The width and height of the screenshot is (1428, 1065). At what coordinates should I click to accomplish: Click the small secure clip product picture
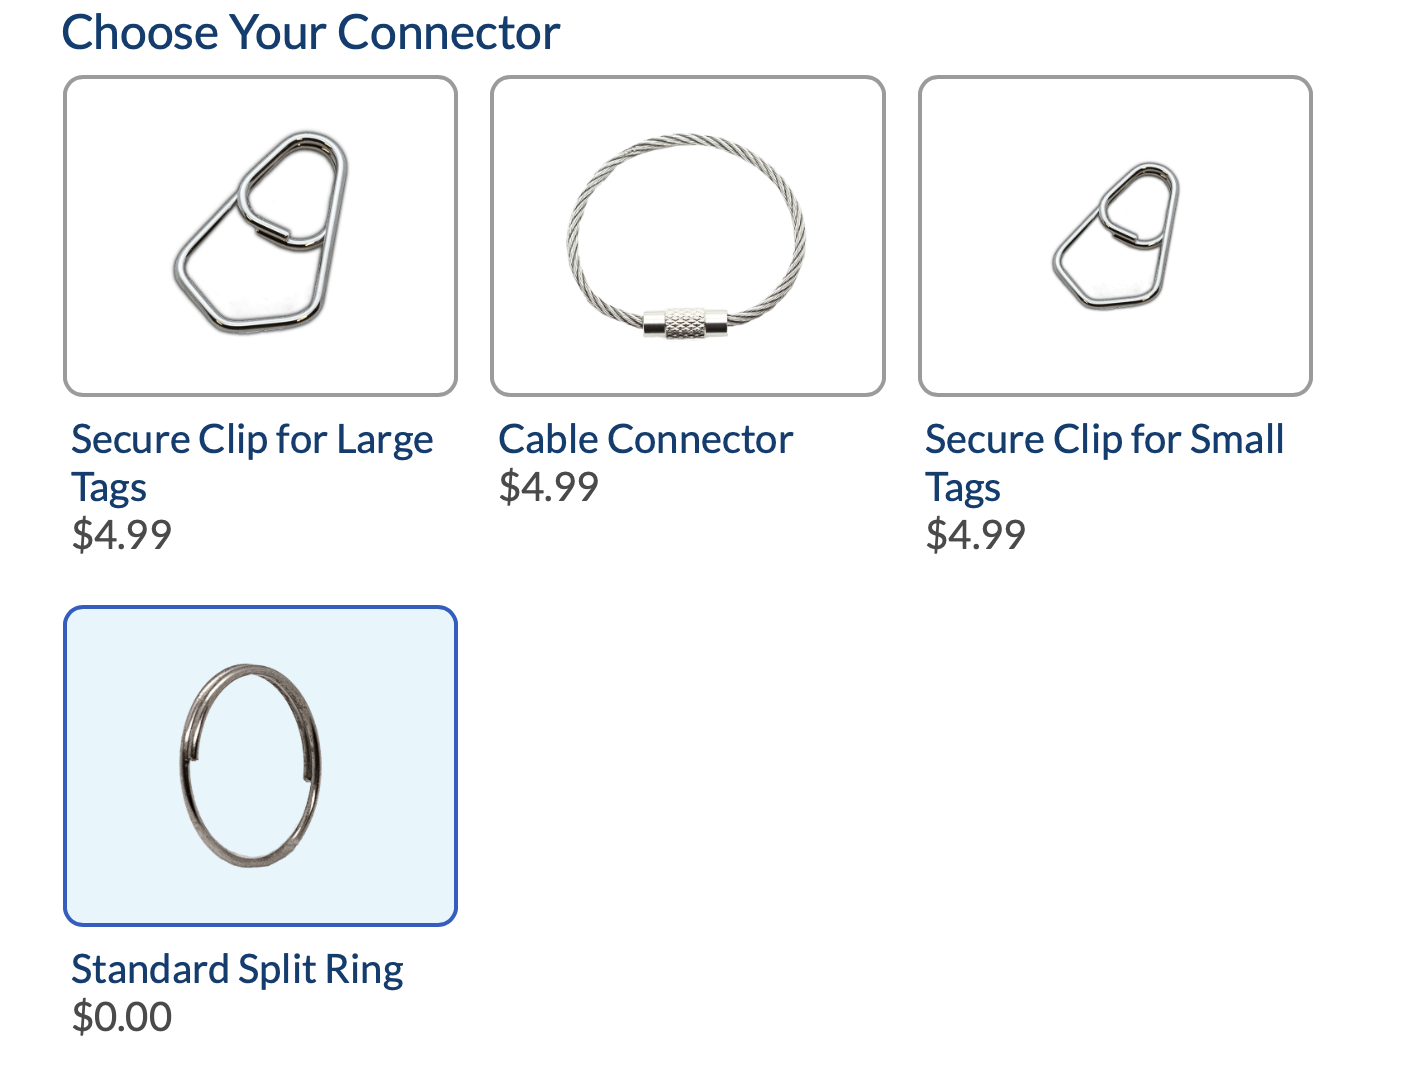pos(1116,236)
